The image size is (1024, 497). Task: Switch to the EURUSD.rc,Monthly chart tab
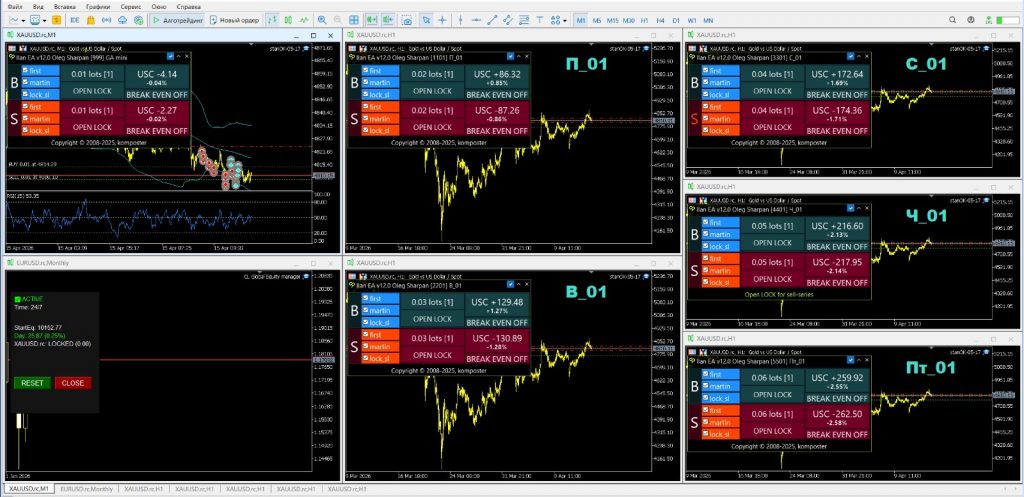pyautogui.click(x=85, y=489)
